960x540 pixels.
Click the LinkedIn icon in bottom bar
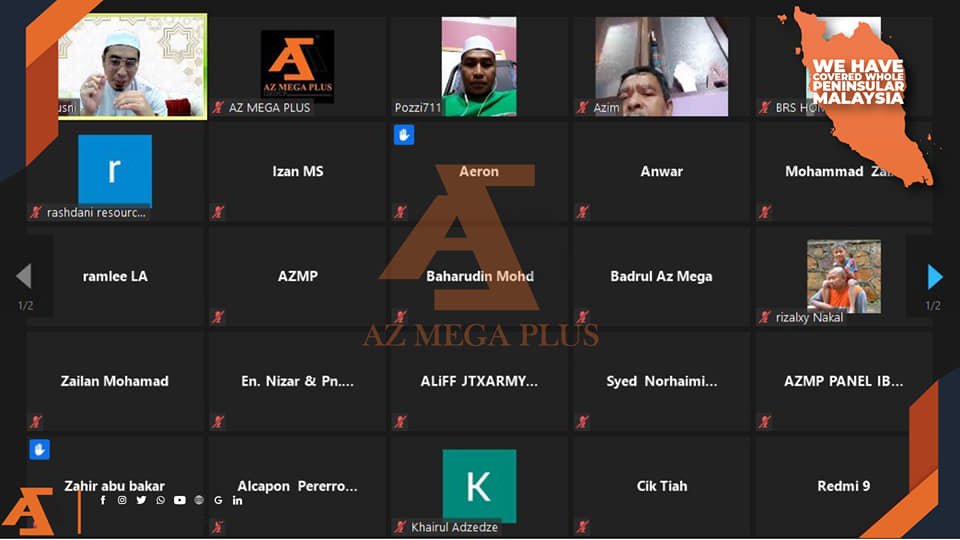(237, 500)
